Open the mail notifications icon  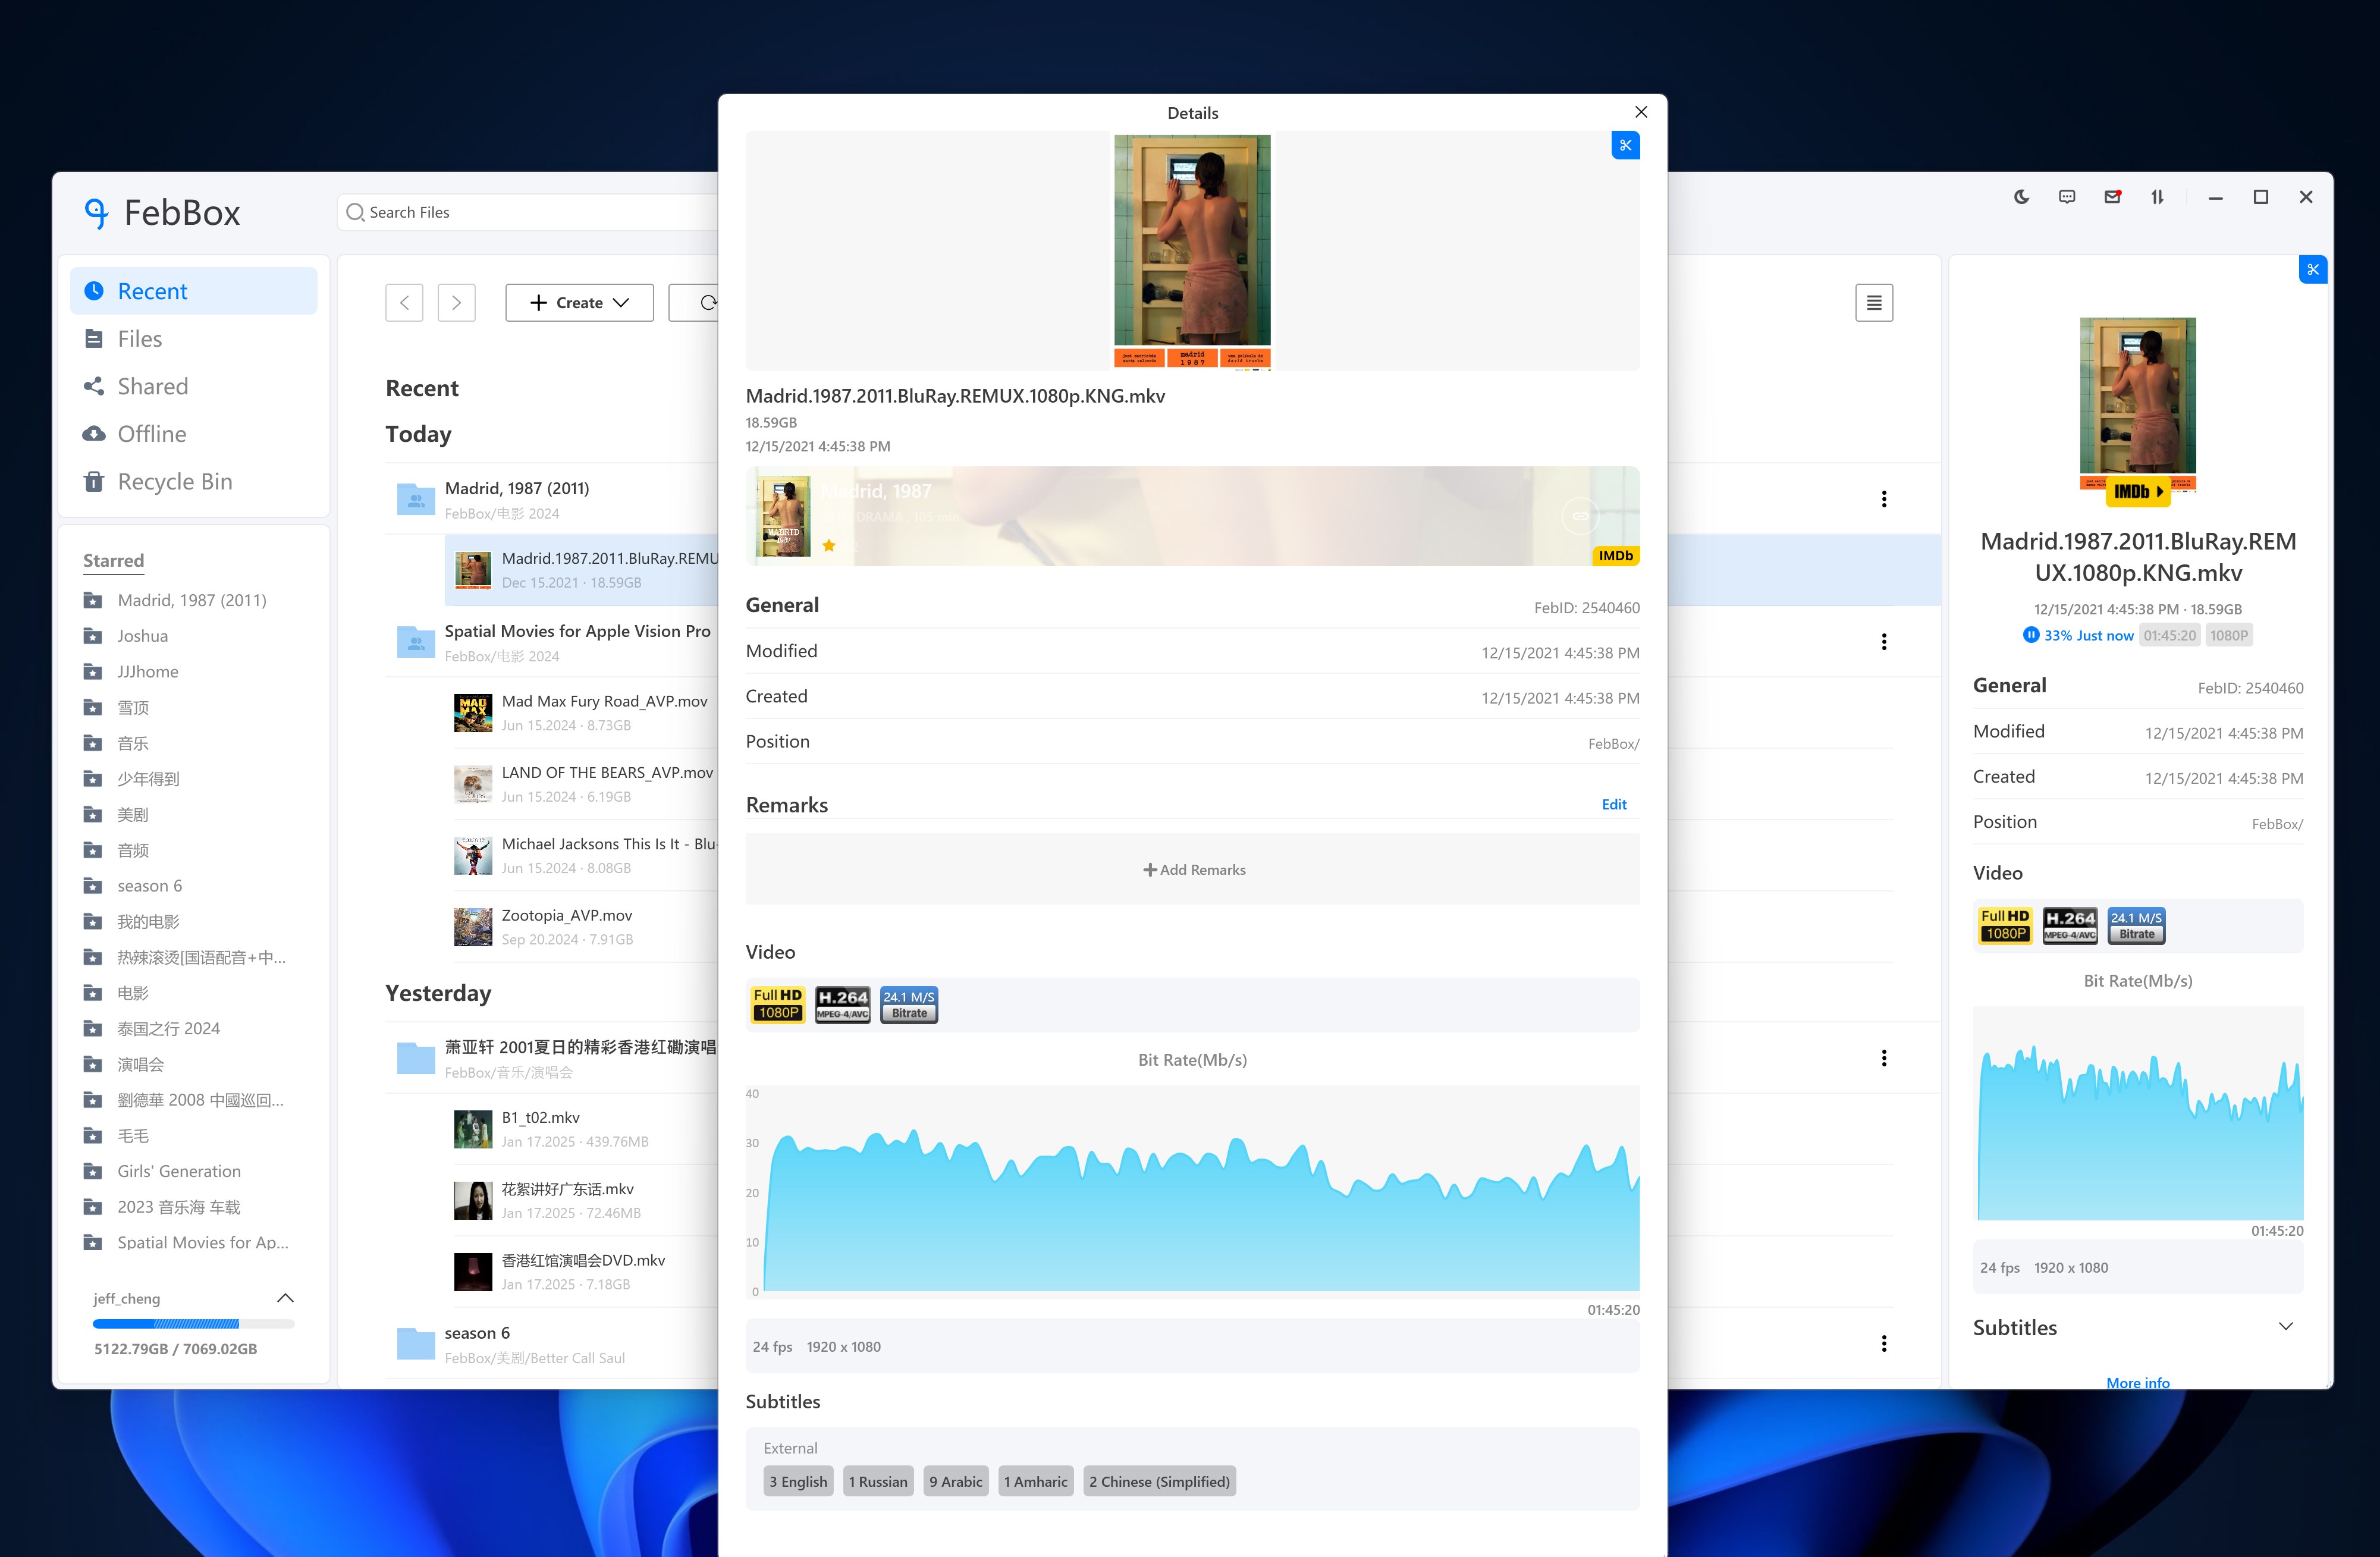(x=2112, y=197)
